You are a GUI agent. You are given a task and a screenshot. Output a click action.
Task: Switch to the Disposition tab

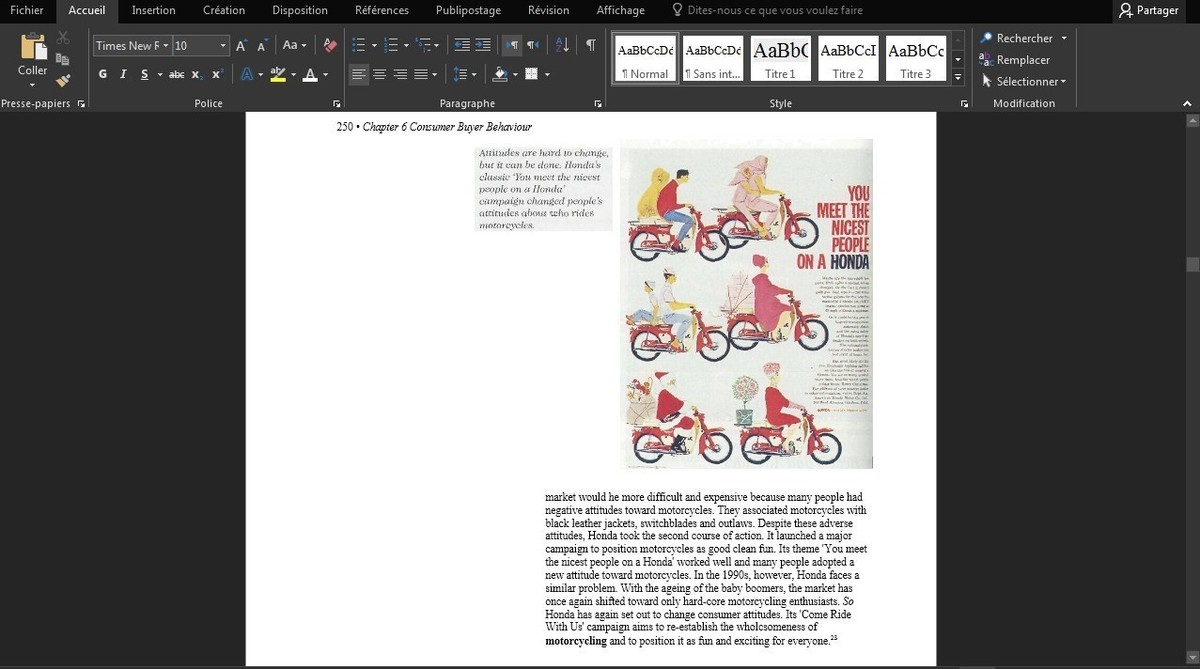point(300,10)
